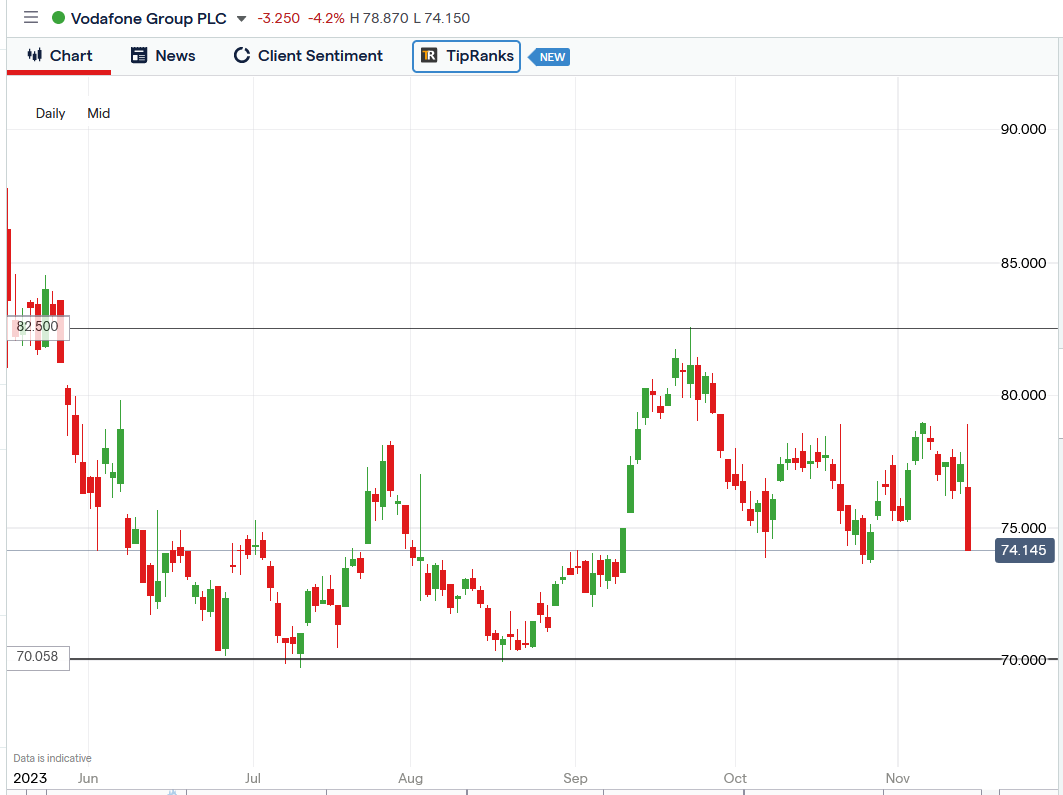Click the 80.000 price axis label

(1023, 395)
